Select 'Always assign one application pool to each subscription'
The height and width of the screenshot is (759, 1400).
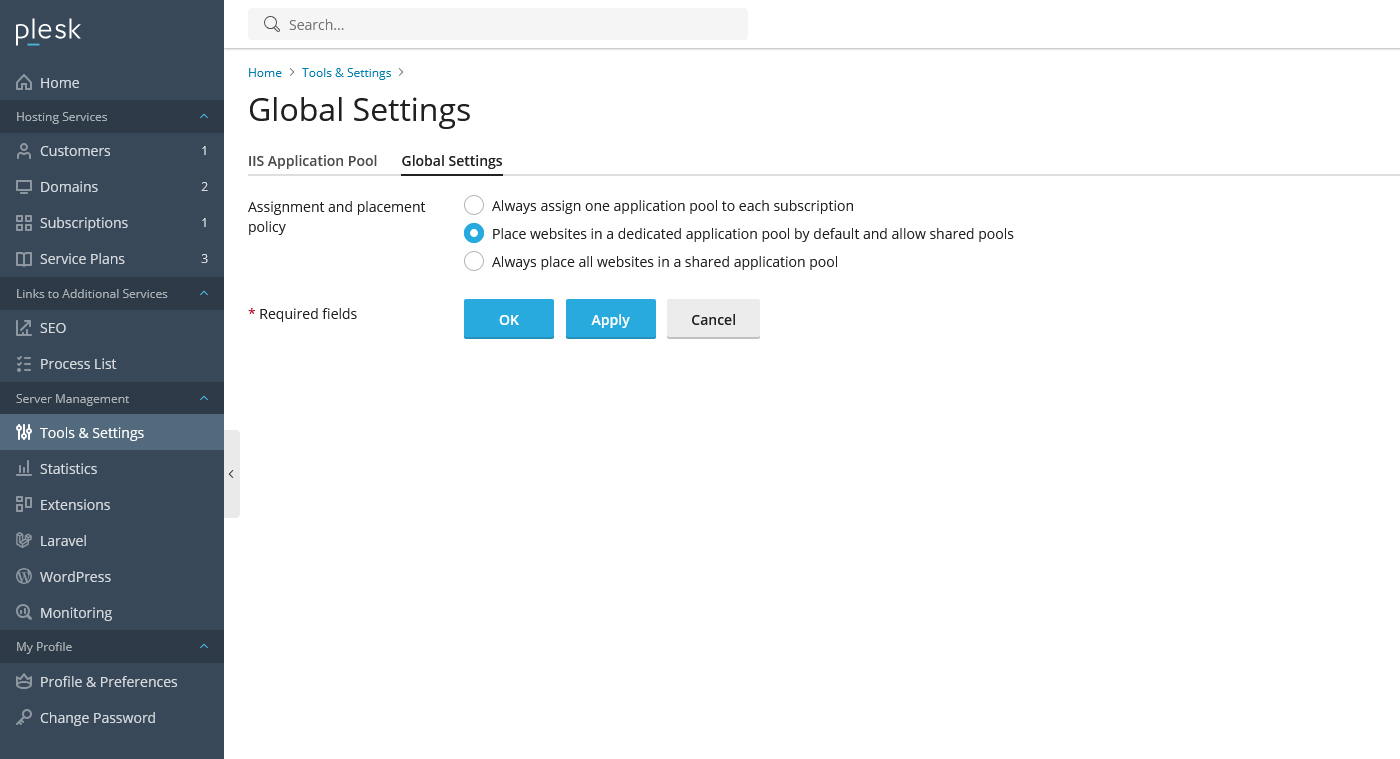click(473, 205)
